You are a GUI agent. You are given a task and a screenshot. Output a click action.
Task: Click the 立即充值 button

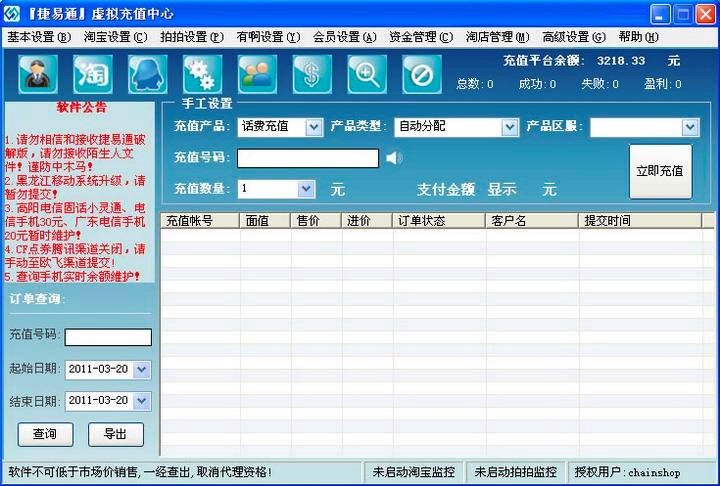[x=660, y=171]
